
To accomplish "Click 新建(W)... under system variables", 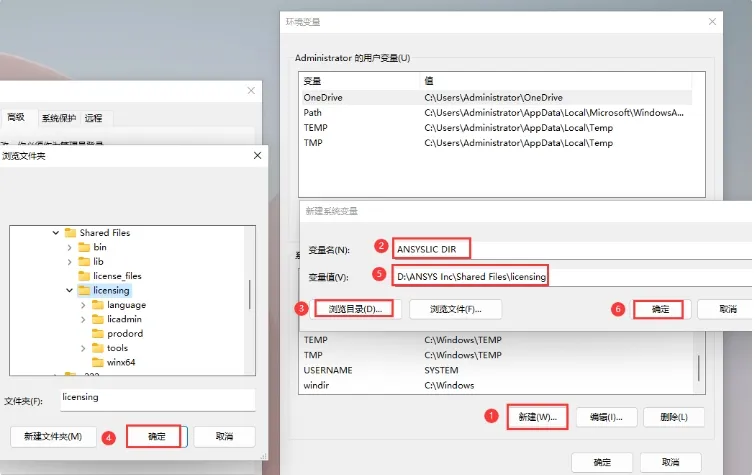I will pyautogui.click(x=537, y=417).
